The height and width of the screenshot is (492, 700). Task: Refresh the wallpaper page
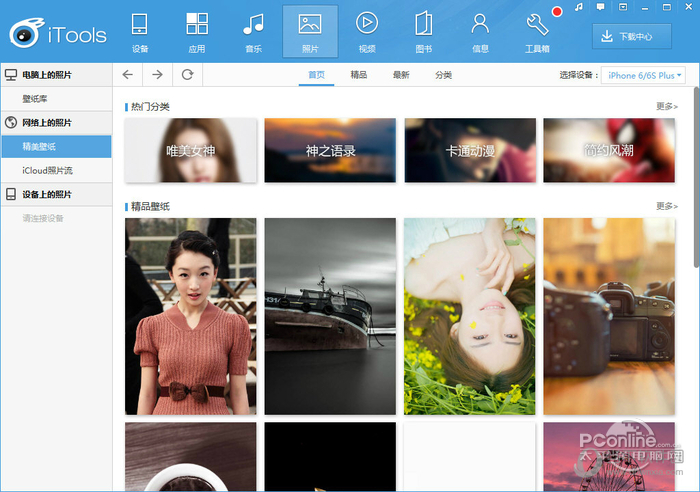coord(187,75)
